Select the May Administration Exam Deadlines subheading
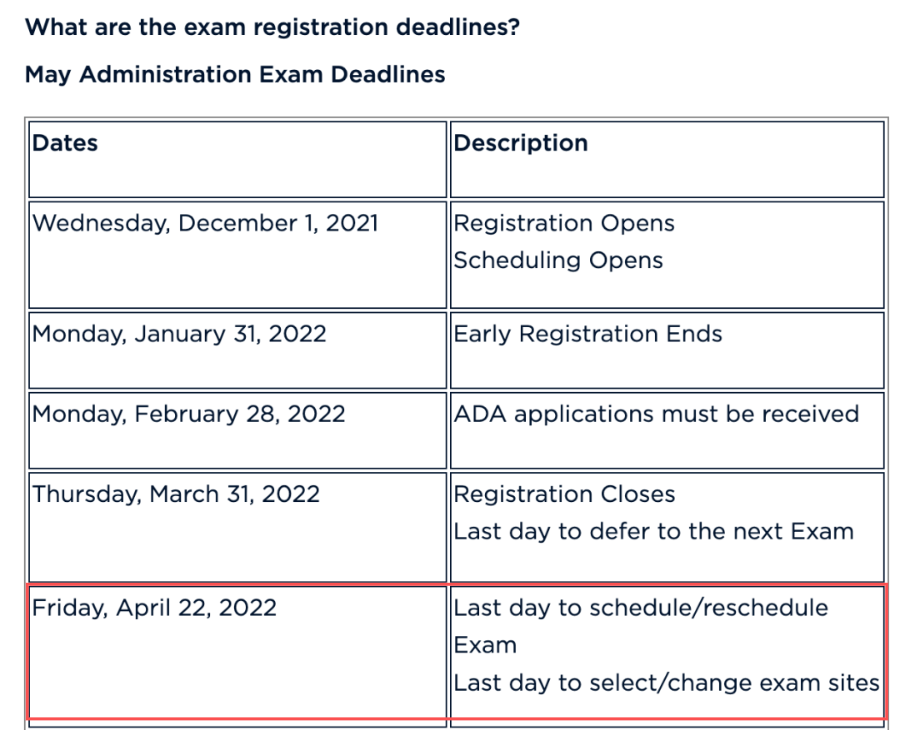The height and width of the screenshot is (730, 900). point(235,75)
